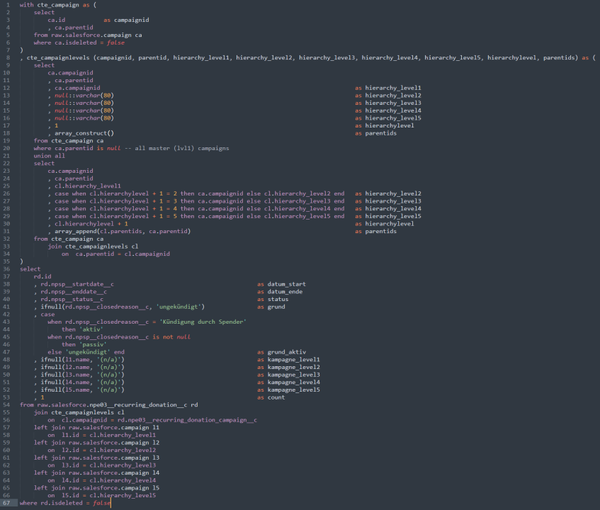Click the rd.id column on line 37
The height and width of the screenshot is (510, 600).
[x=42, y=276]
